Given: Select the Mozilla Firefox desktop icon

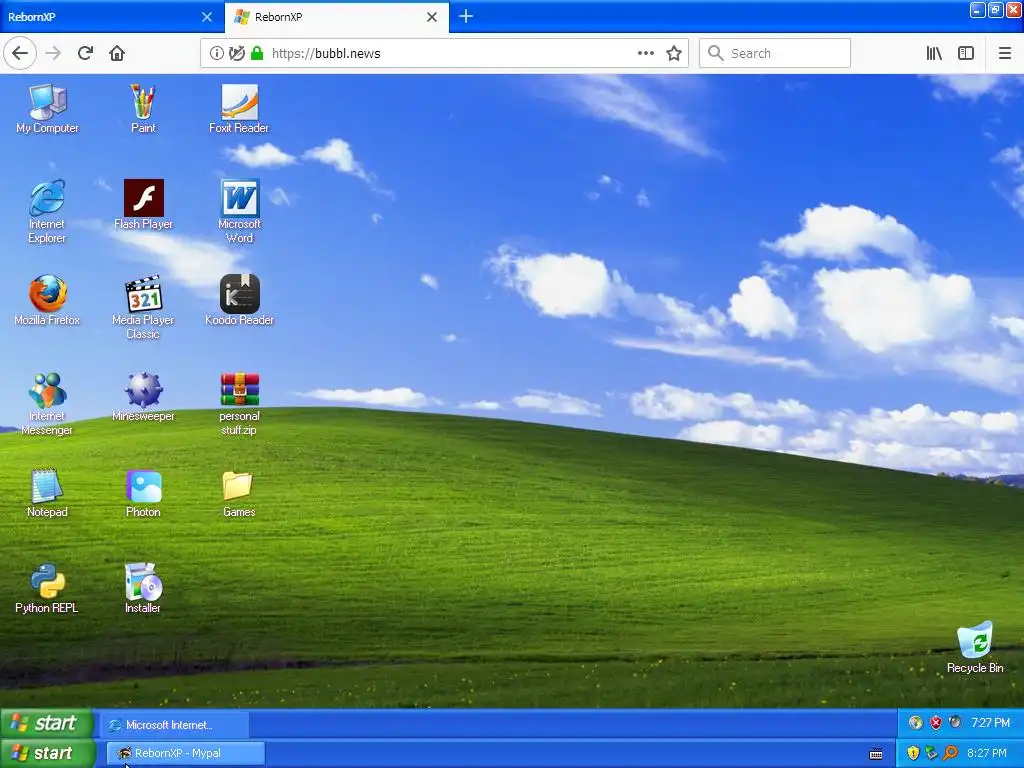Looking at the screenshot, I should (x=47, y=300).
